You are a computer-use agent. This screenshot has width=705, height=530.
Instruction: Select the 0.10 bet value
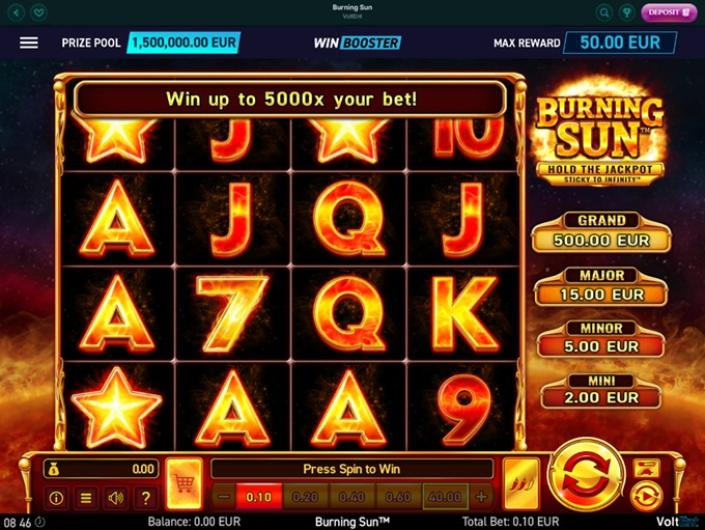(259, 497)
